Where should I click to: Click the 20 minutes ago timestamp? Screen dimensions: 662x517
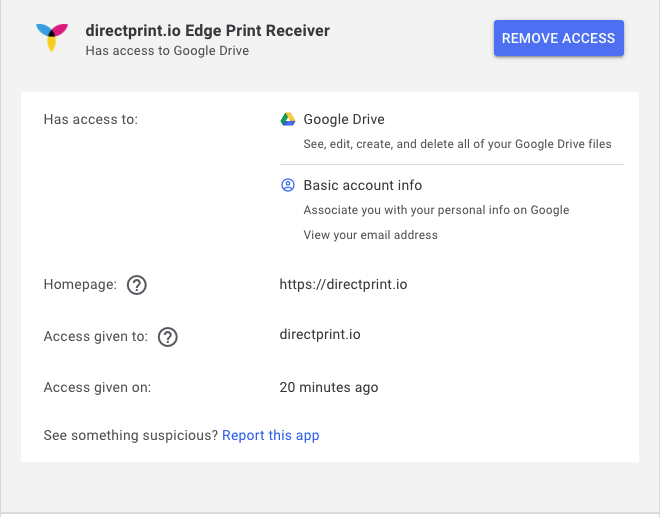pyautogui.click(x=329, y=387)
